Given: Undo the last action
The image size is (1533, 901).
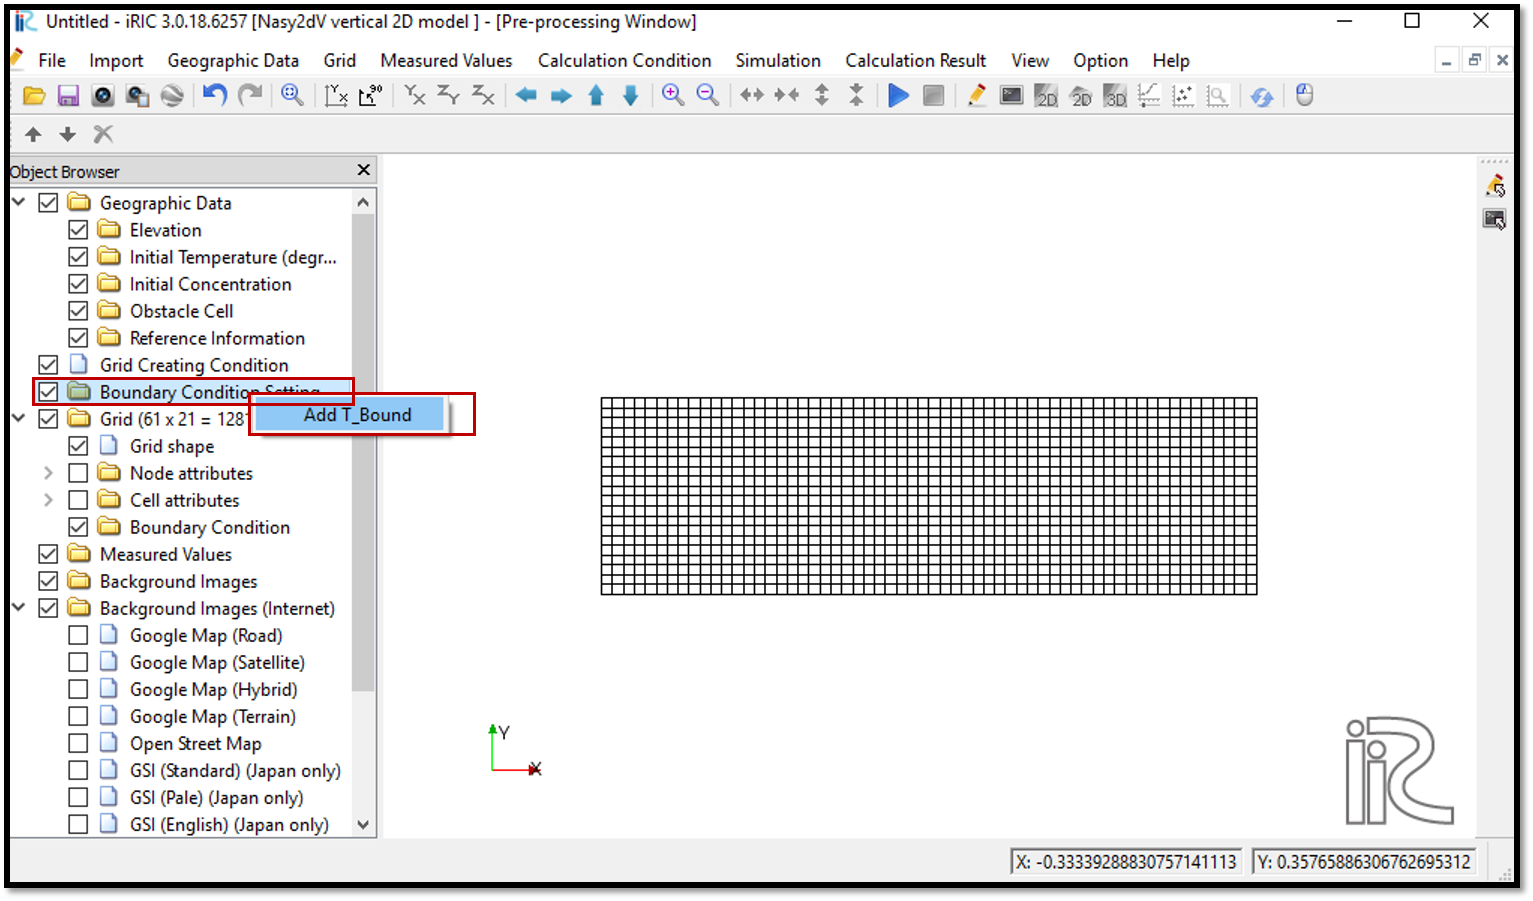Looking at the screenshot, I should (x=215, y=95).
